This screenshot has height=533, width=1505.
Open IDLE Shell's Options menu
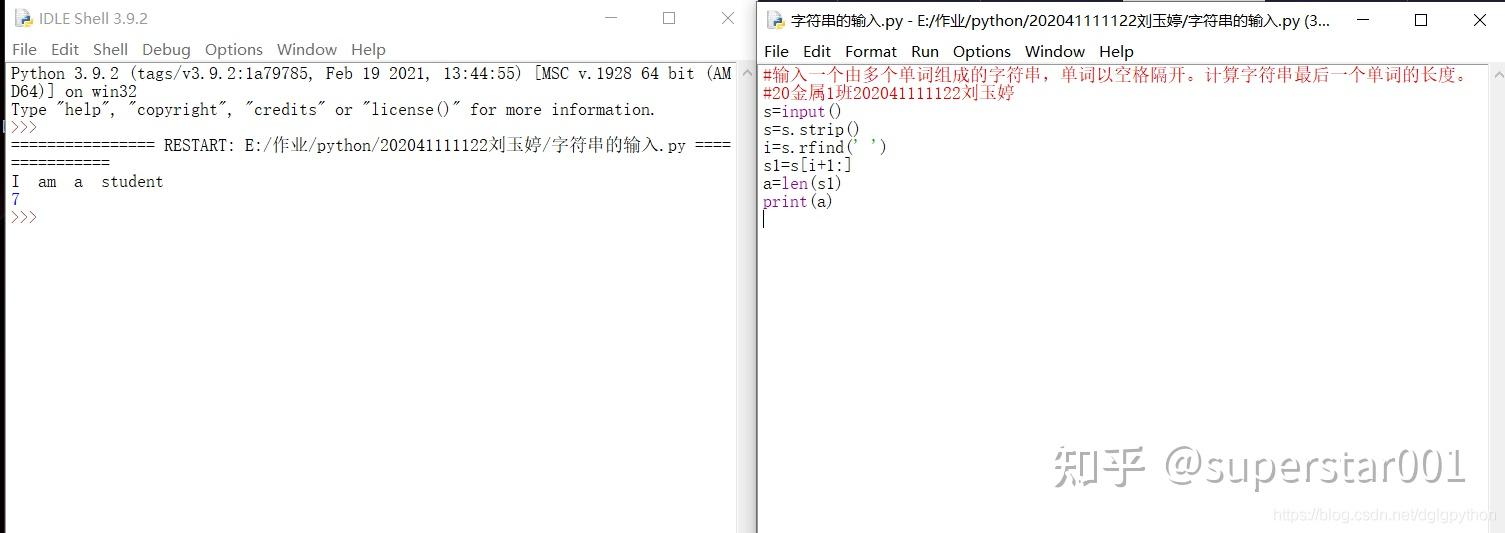tap(234, 49)
